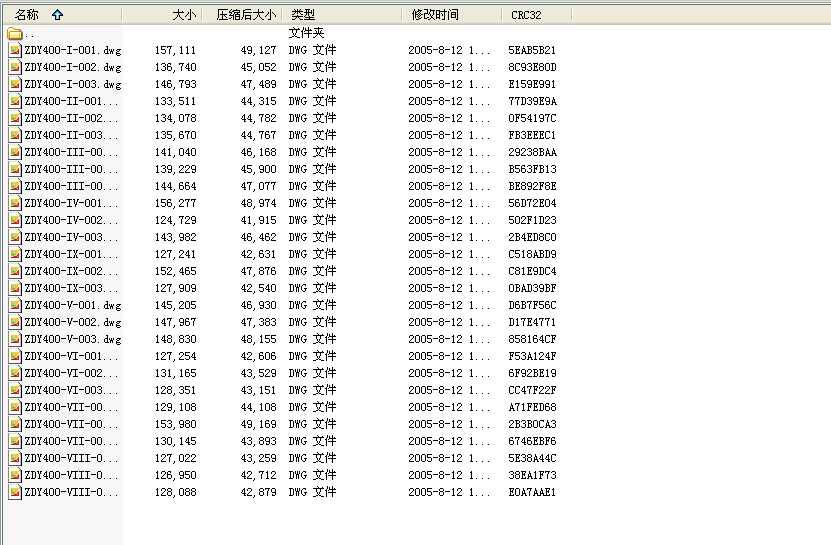Sort by the 类型 column header
The image size is (831, 545).
(x=342, y=15)
